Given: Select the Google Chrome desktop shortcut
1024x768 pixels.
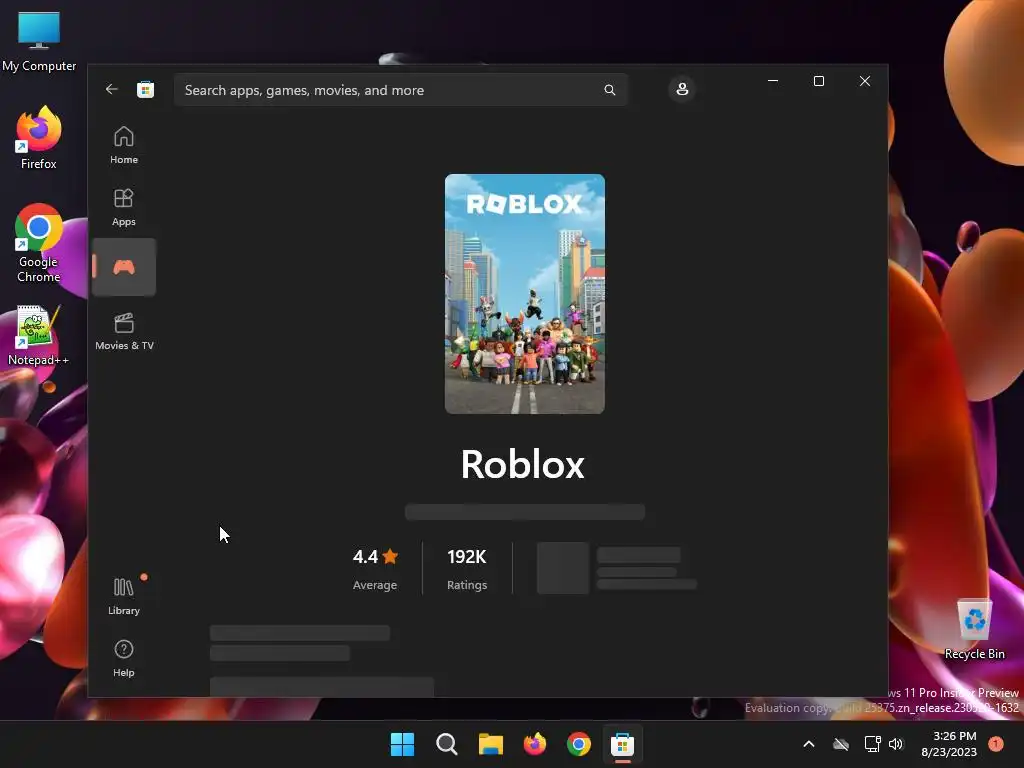Looking at the screenshot, I should pos(39,243).
